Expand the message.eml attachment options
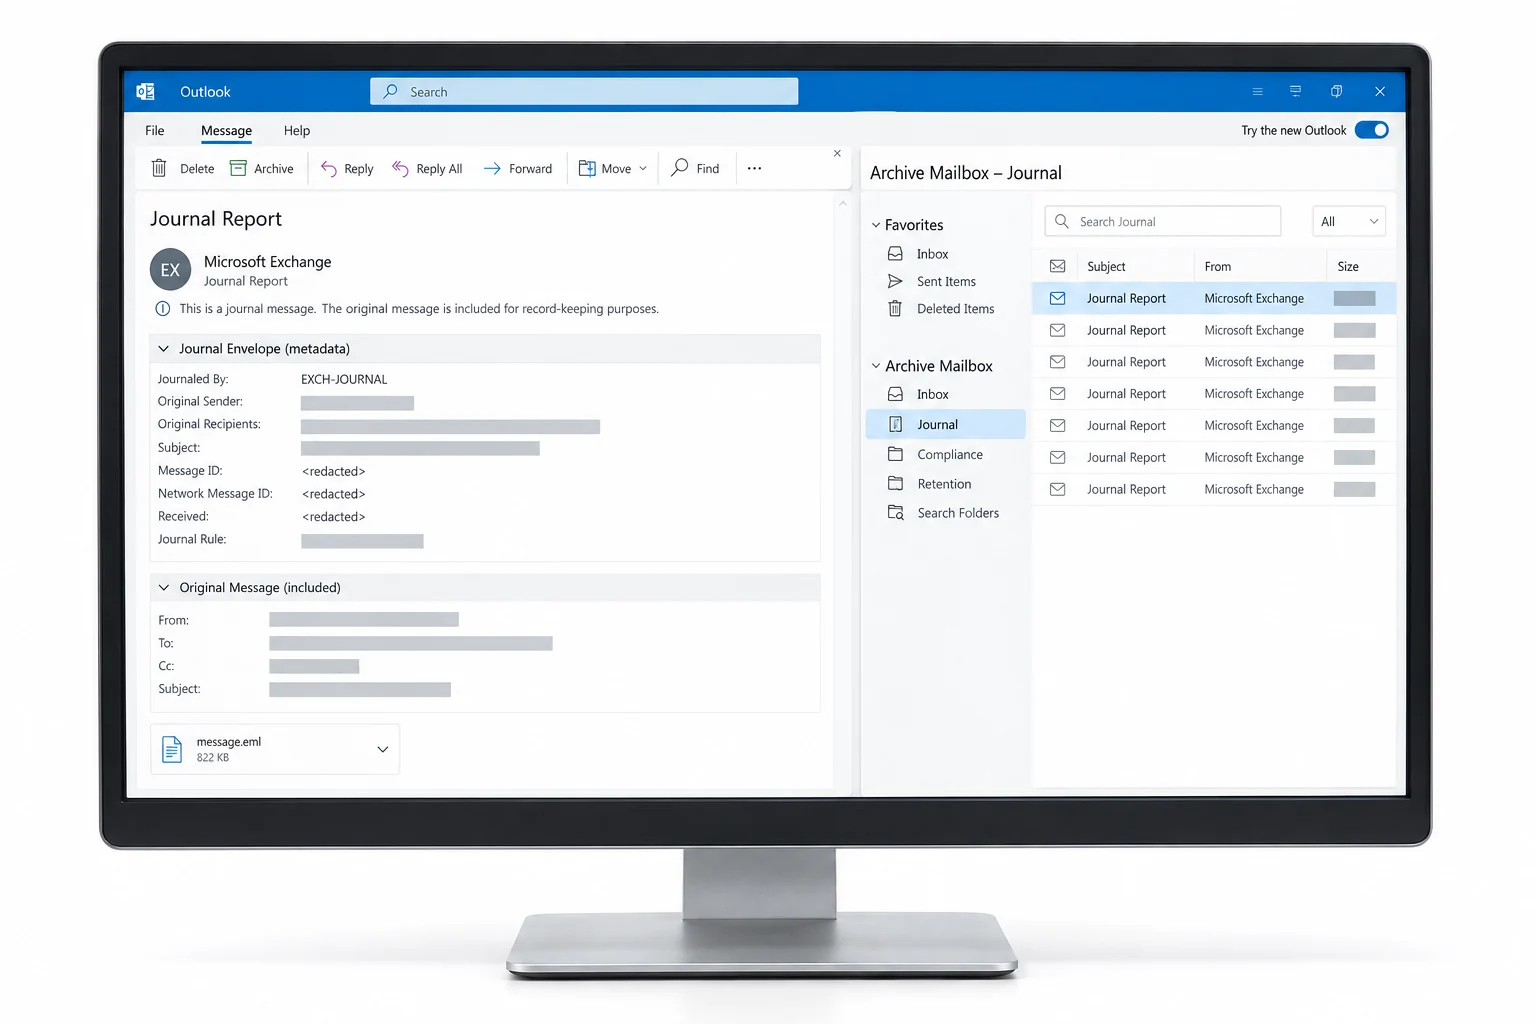Viewport: 1536px width, 1024px height. click(383, 749)
